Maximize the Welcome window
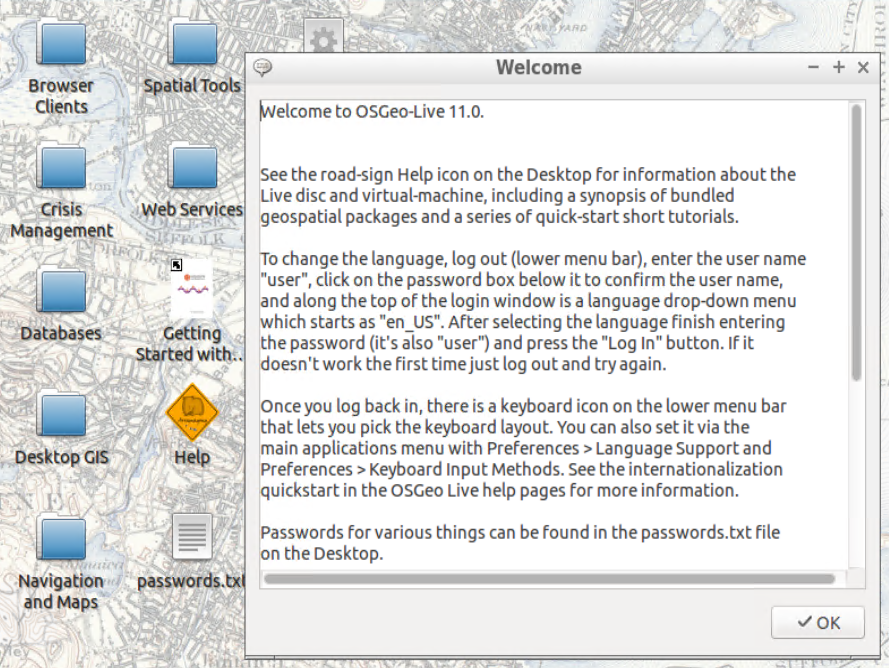This screenshot has width=889, height=668. coord(839,67)
